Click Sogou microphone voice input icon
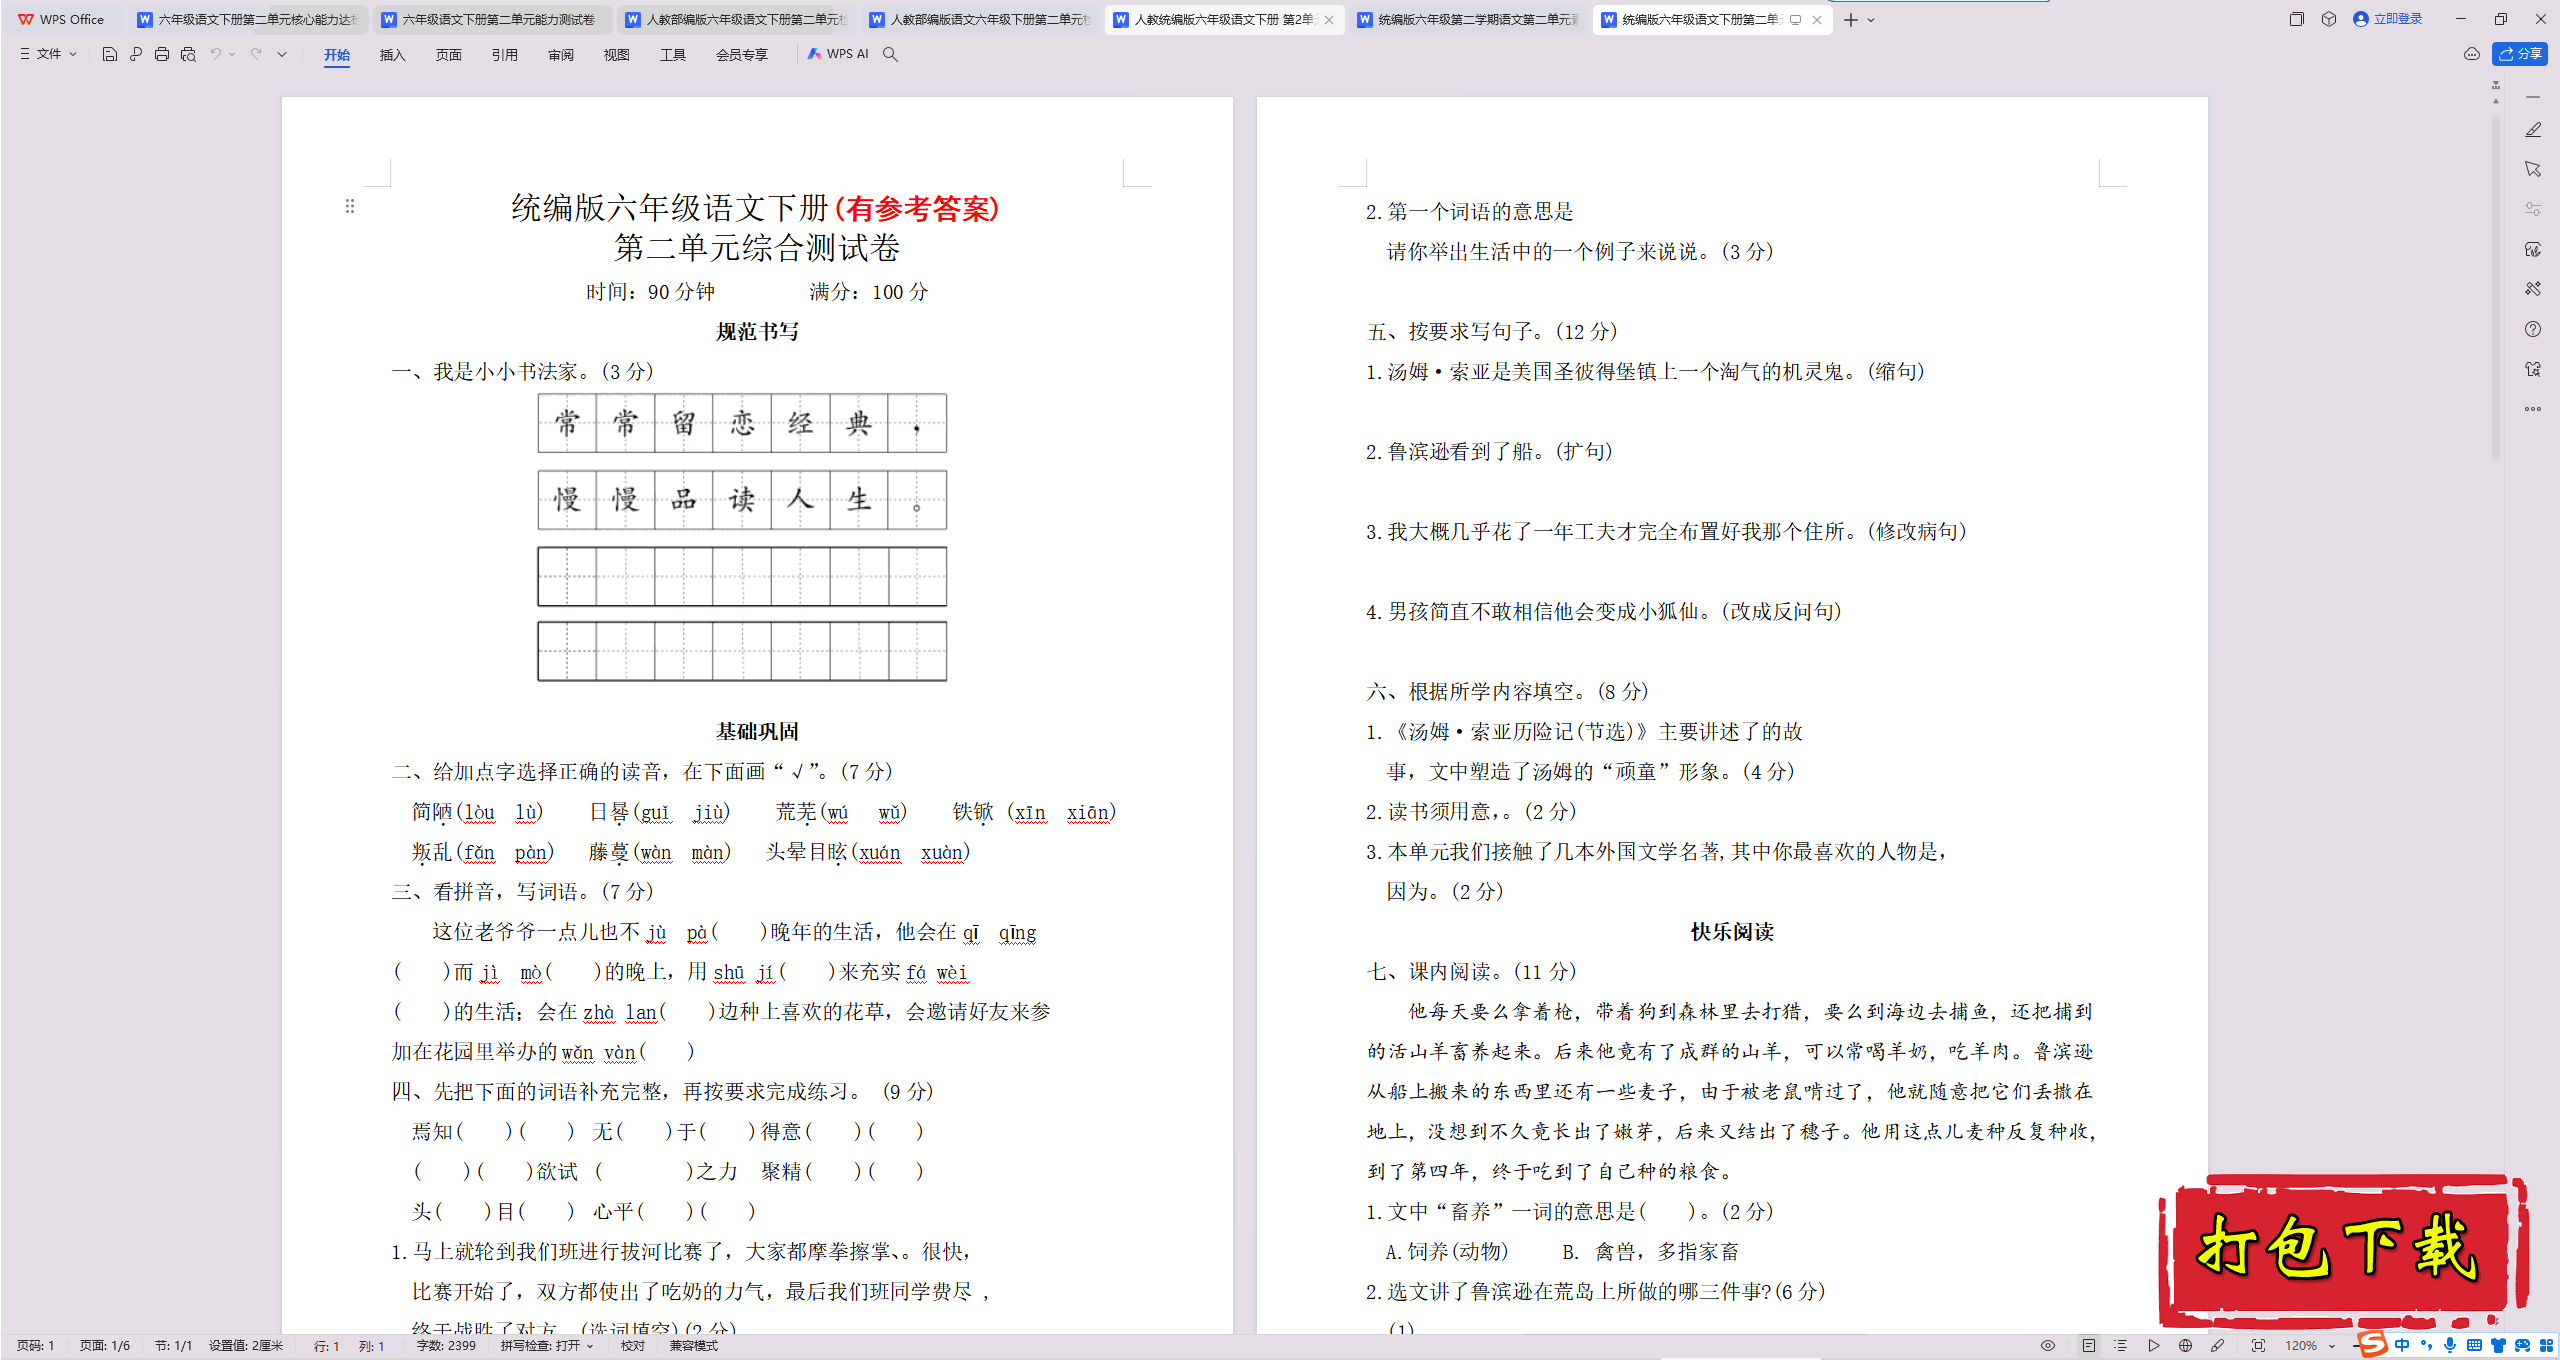Screen dimensions: 2560x1360 click(2450, 1345)
